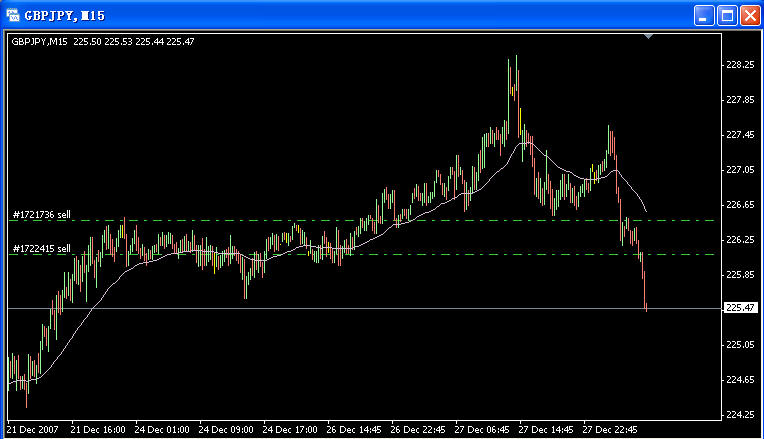The width and height of the screenshot is (764, 439).
Task: Click the 24 Dec 09:00 time label
Action: (x=226, y=430)
